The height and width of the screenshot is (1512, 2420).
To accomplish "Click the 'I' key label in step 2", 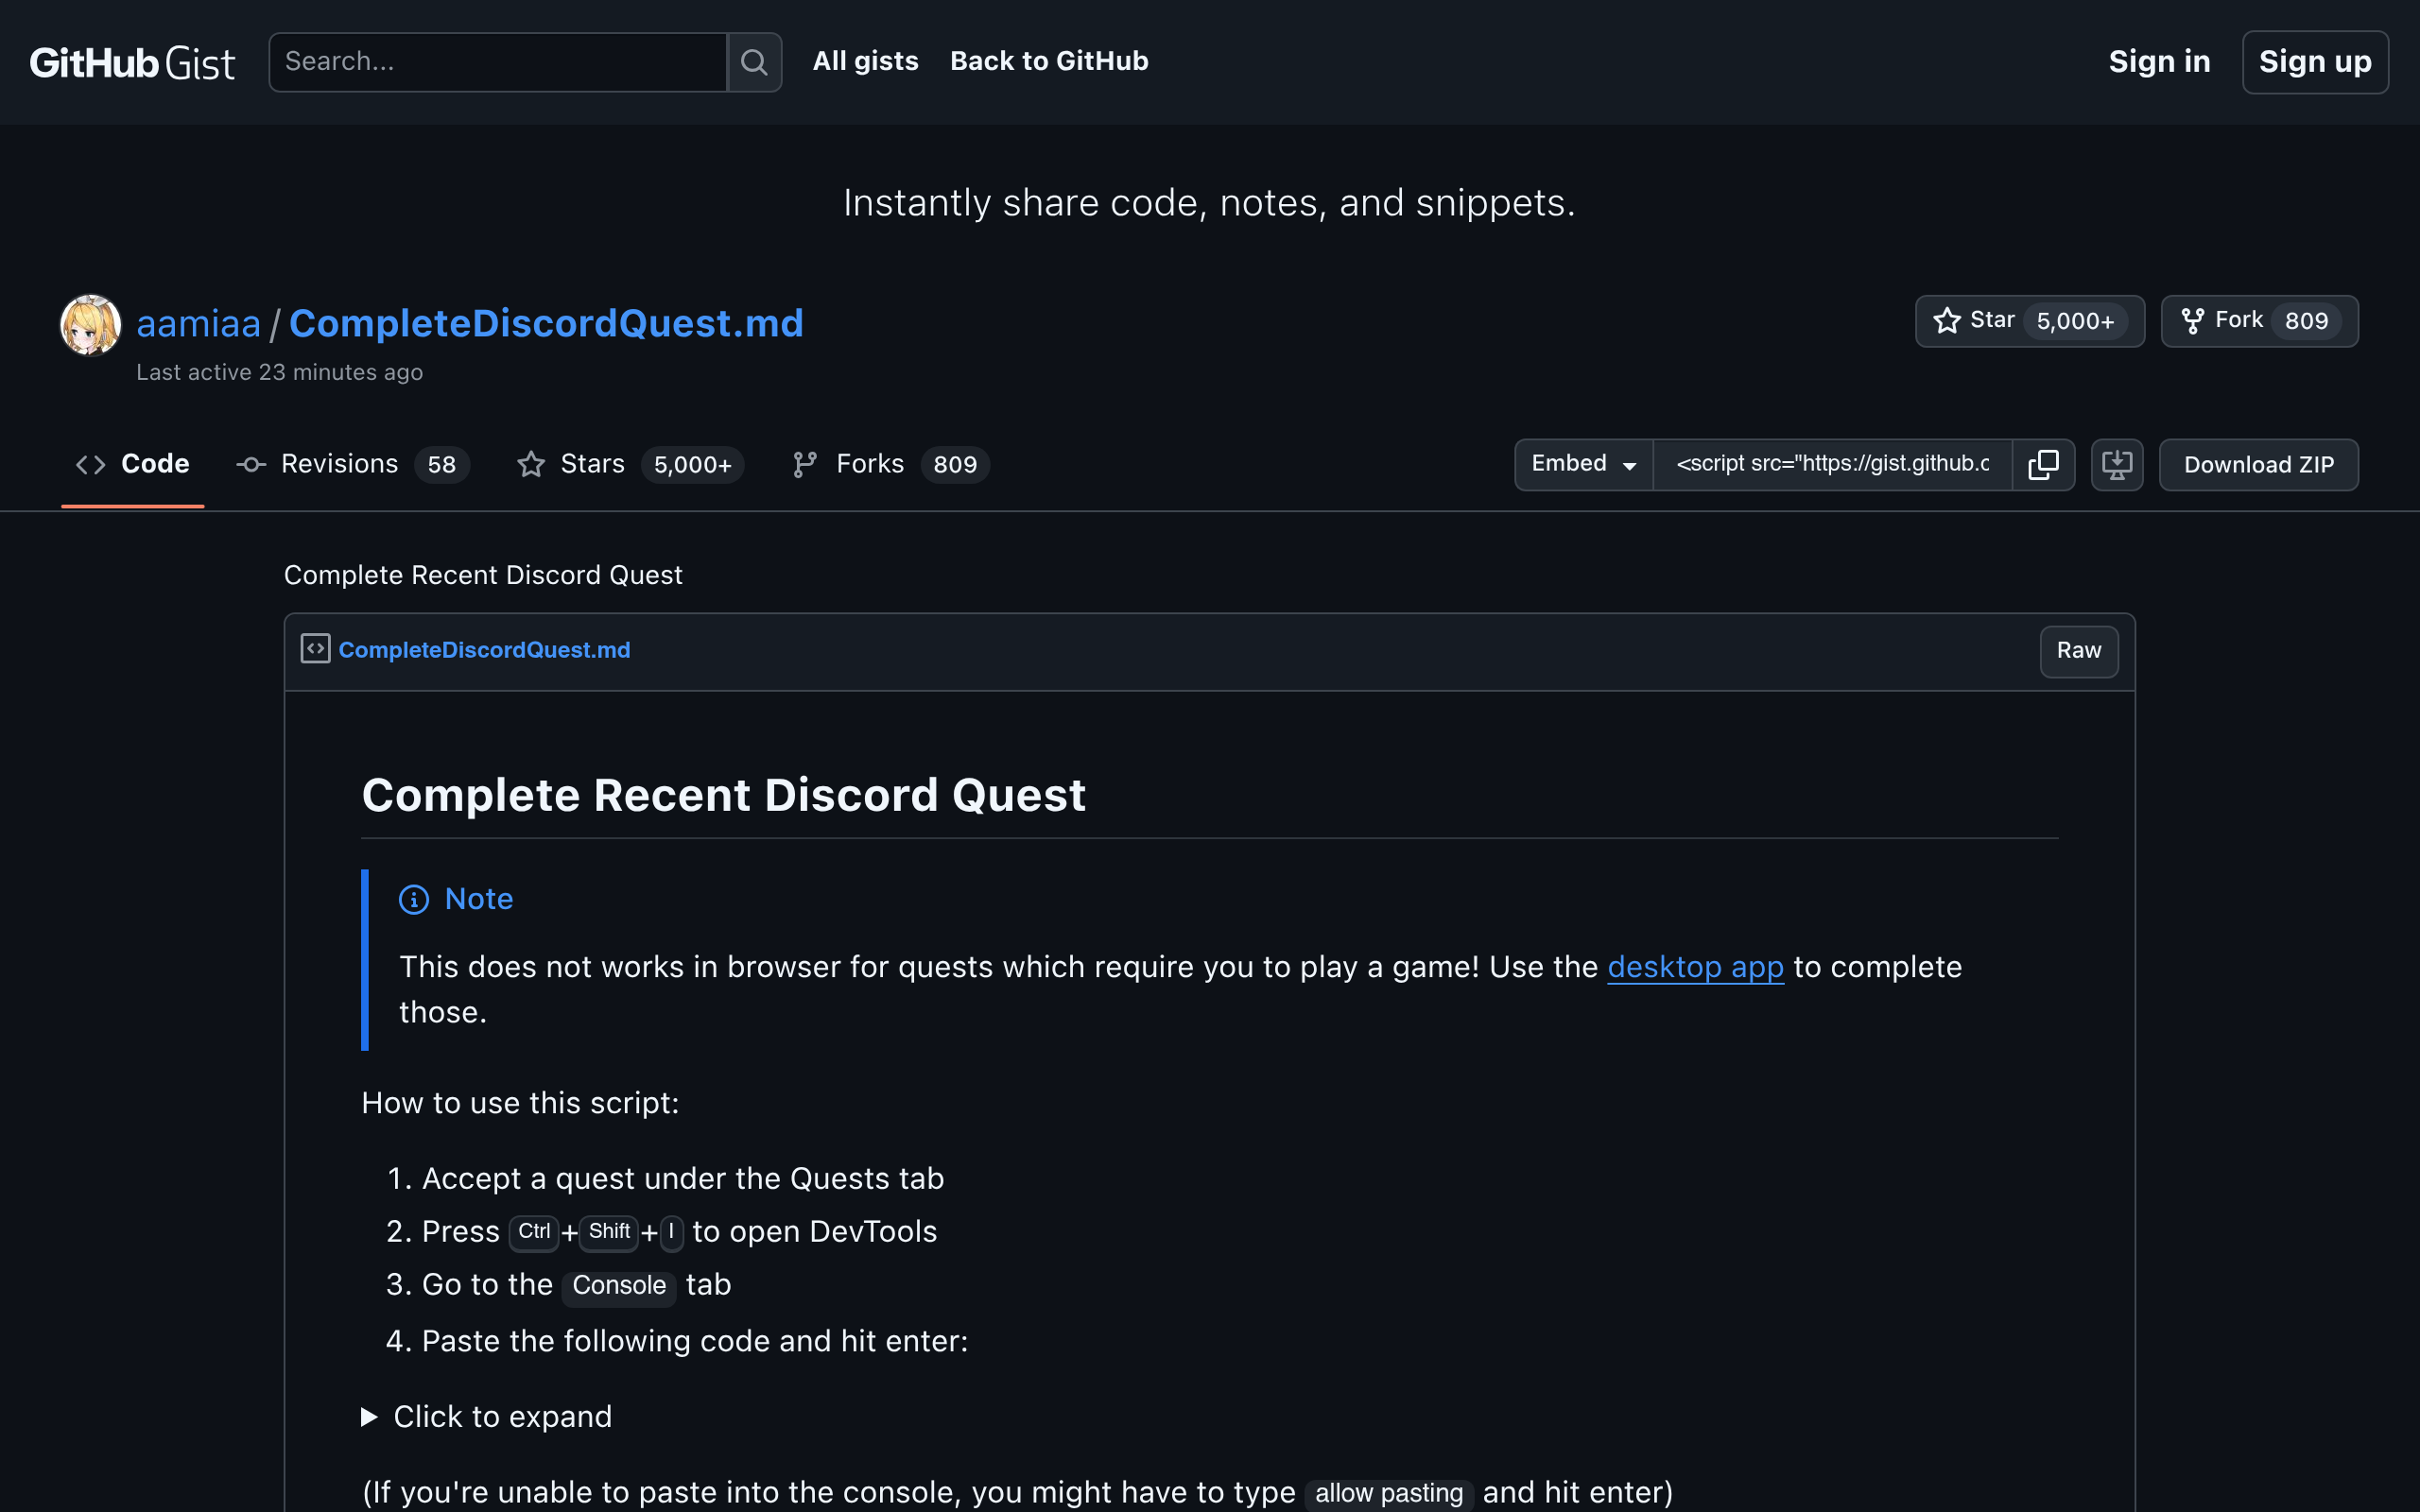I will [x=671, y=1231].
